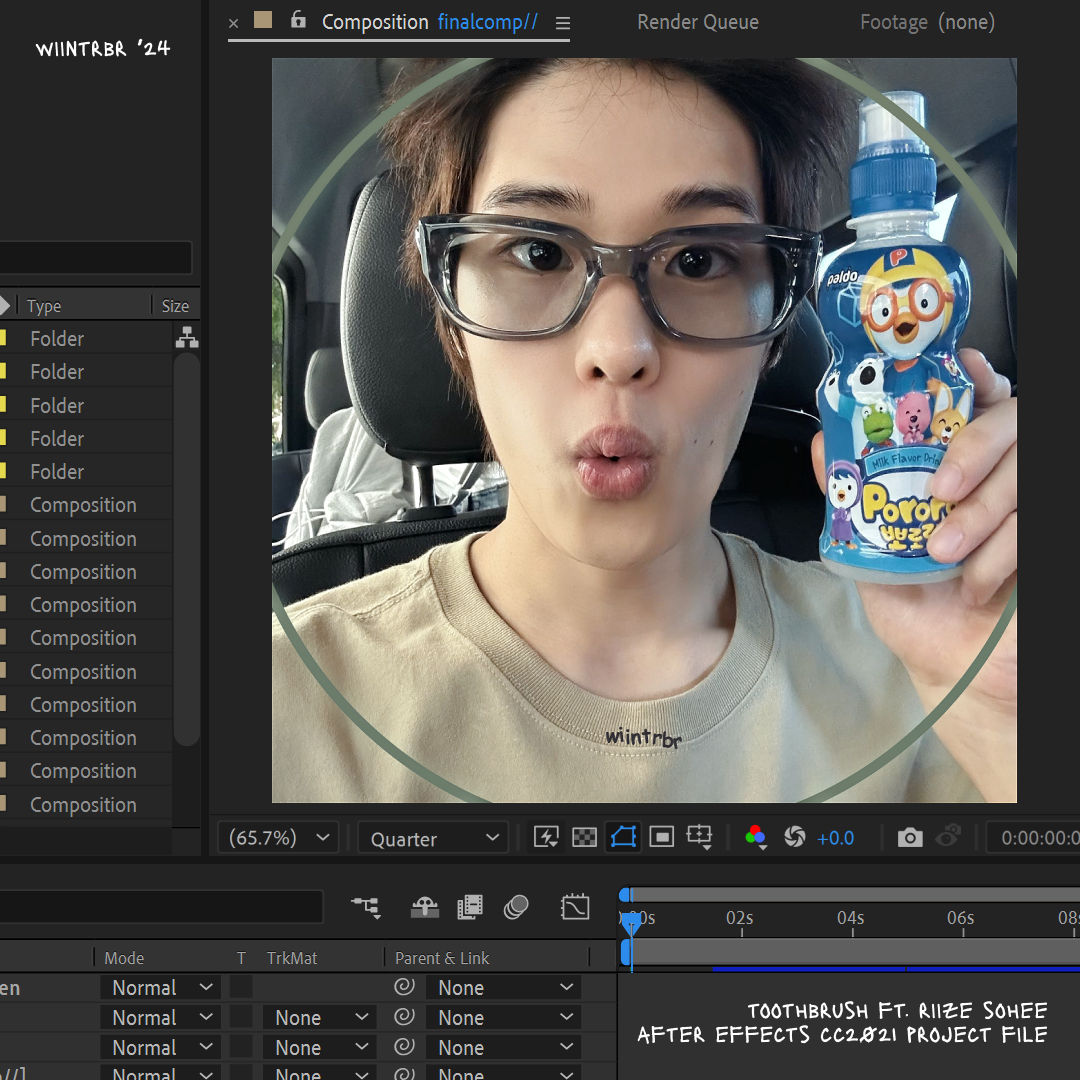1080x1080 pixels.
Task: Click the Show Snapshot icon
Action: click(x=948, y=836)
